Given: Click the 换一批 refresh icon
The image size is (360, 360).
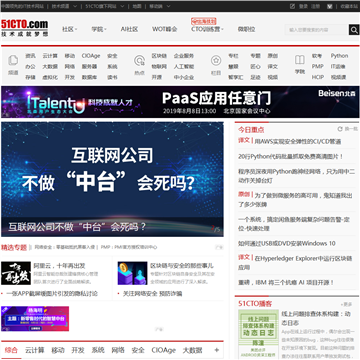Looking at the screenshot, I should pos(340,129).
